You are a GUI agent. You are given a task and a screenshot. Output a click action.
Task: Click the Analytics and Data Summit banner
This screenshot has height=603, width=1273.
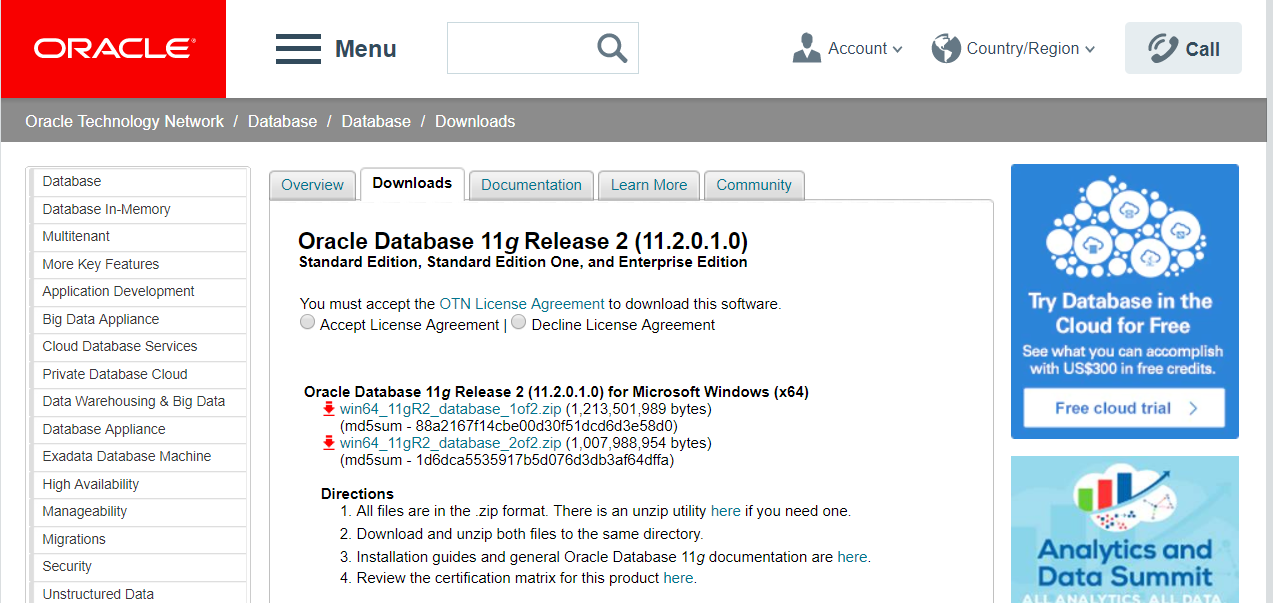(1125, 529)
